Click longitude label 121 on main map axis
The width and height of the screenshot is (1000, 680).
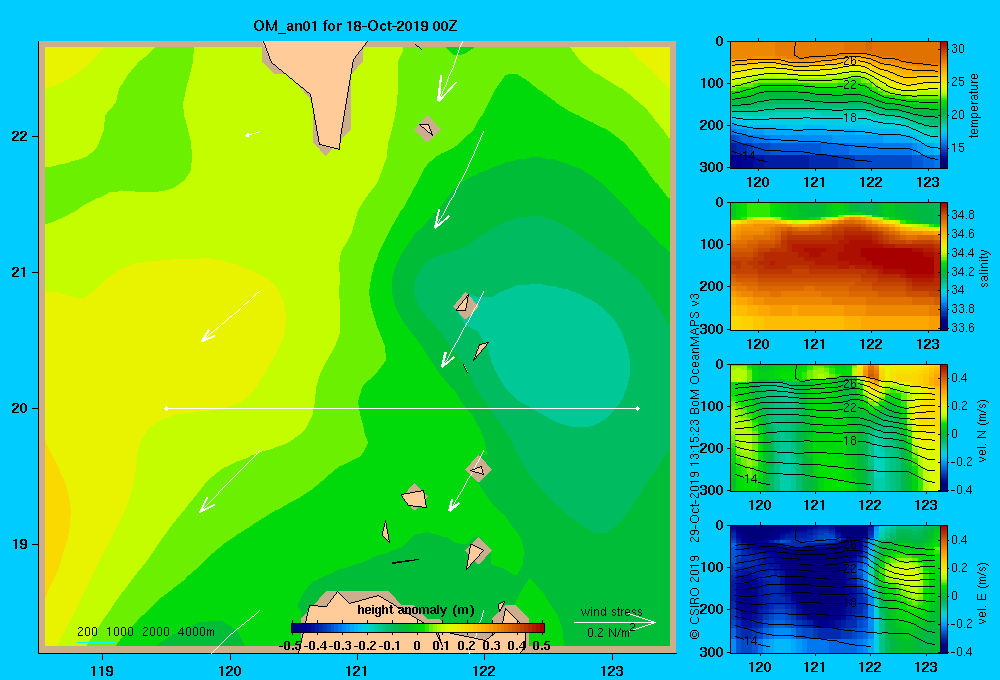pos(357,670)
